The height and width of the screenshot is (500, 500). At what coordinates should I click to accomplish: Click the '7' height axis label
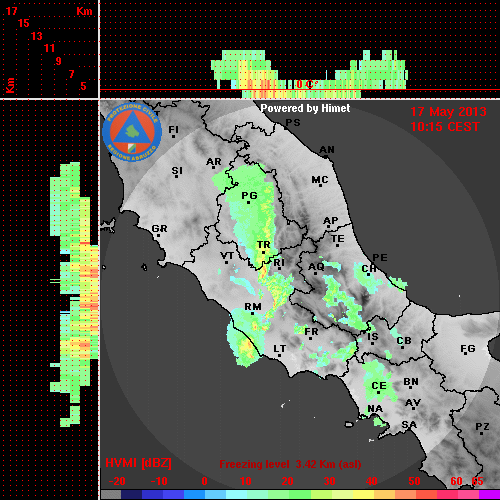(71, 74)
